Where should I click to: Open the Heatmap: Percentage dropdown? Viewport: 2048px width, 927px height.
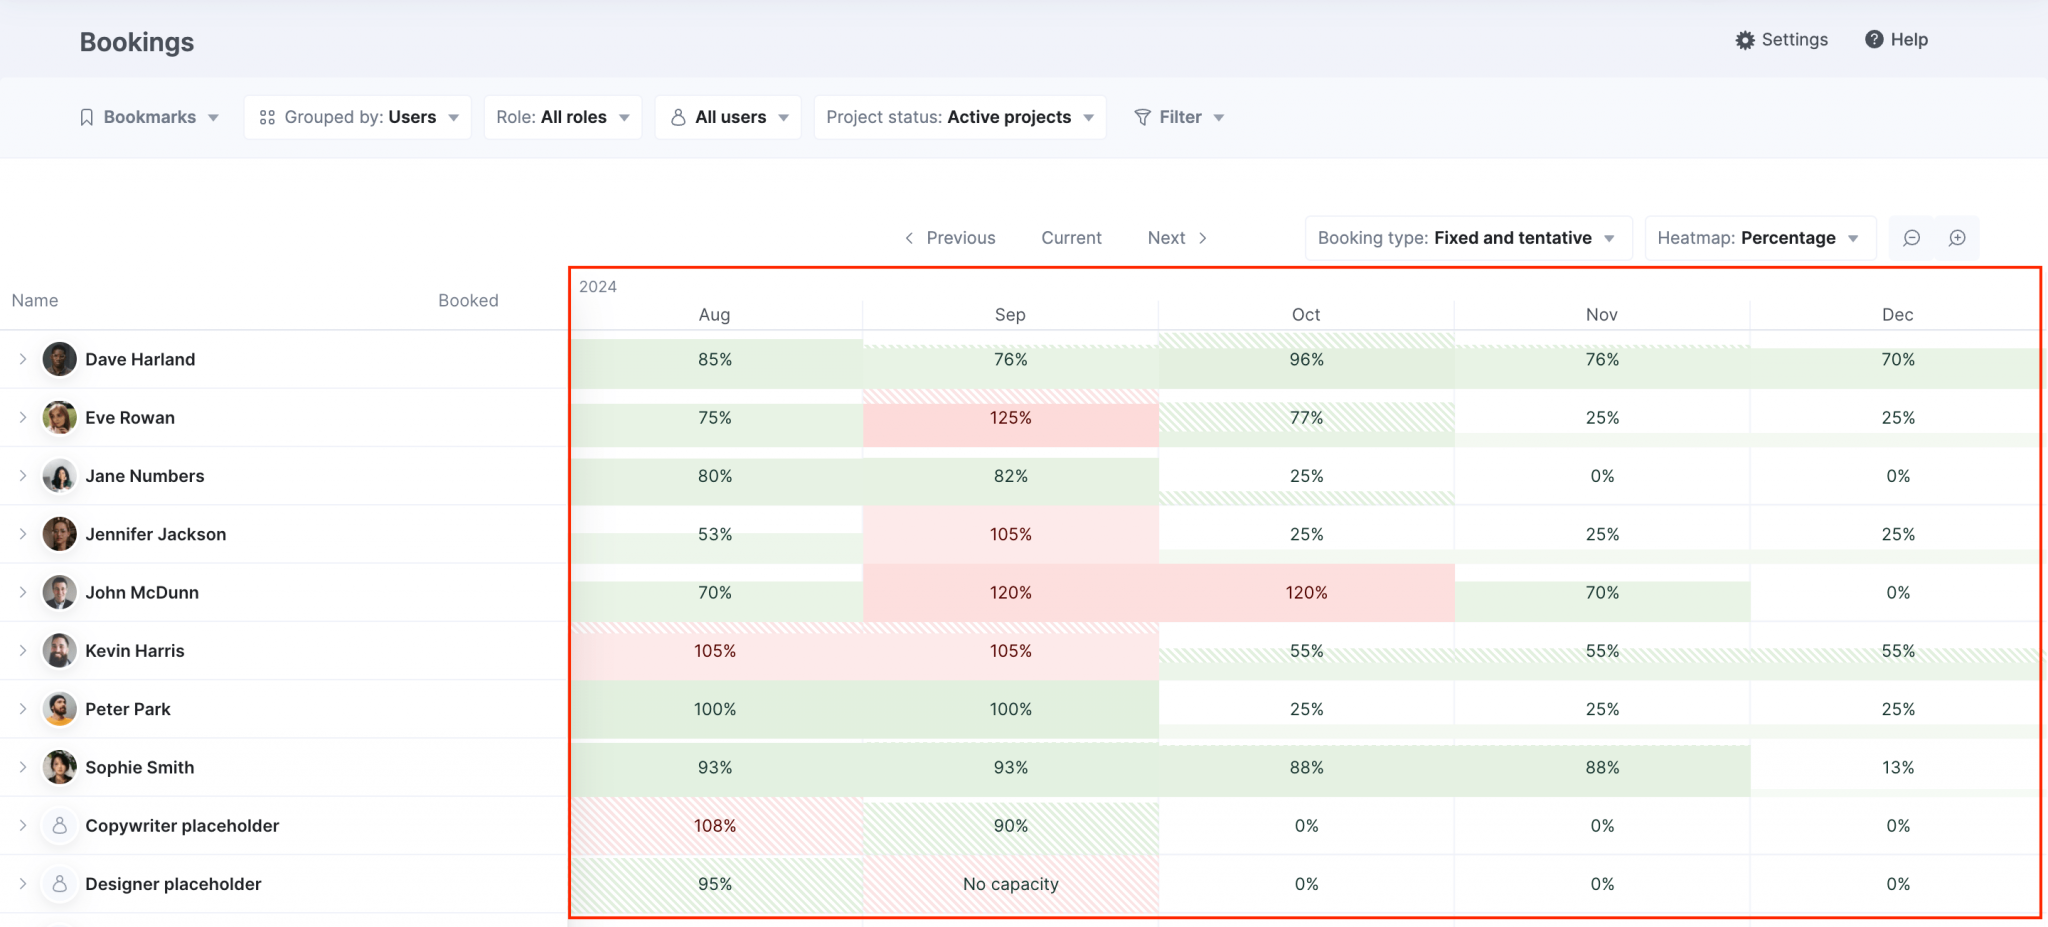(1759, 238)
